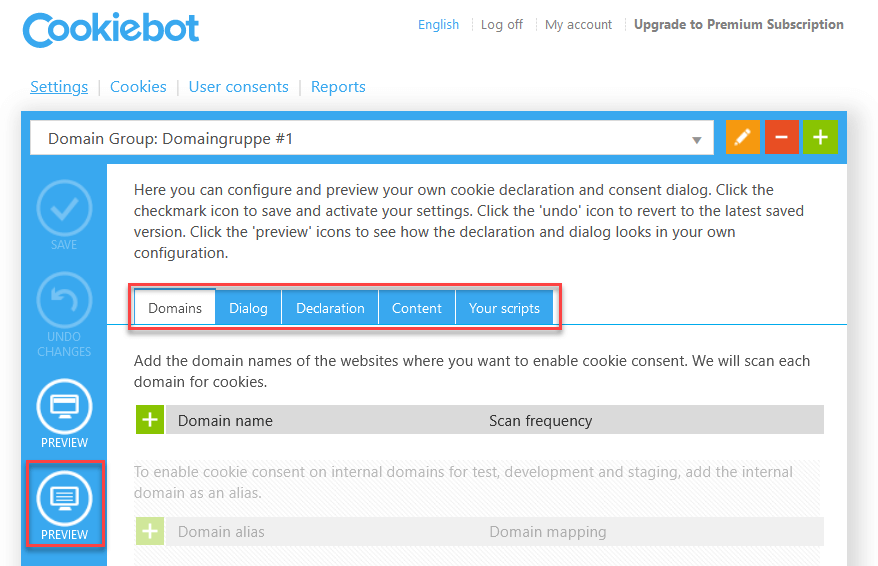Go to the Settings page
This screenshot has width=878, height=566.
point(59,87)
